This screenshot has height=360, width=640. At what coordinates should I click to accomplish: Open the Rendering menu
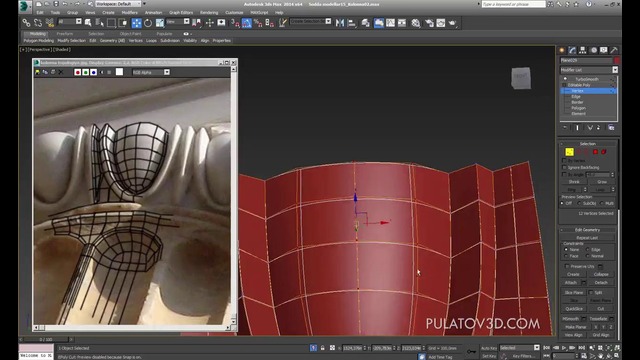click(209, 13)
